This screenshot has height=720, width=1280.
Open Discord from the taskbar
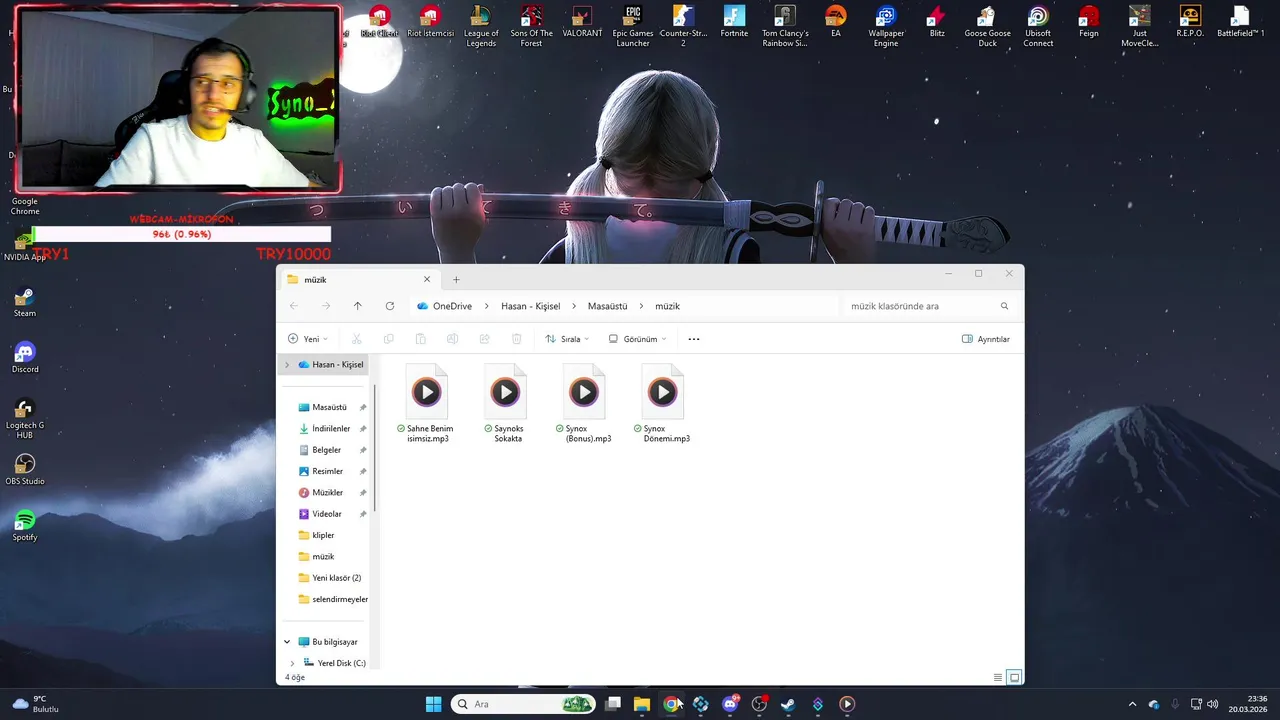(x=730, y=704)
